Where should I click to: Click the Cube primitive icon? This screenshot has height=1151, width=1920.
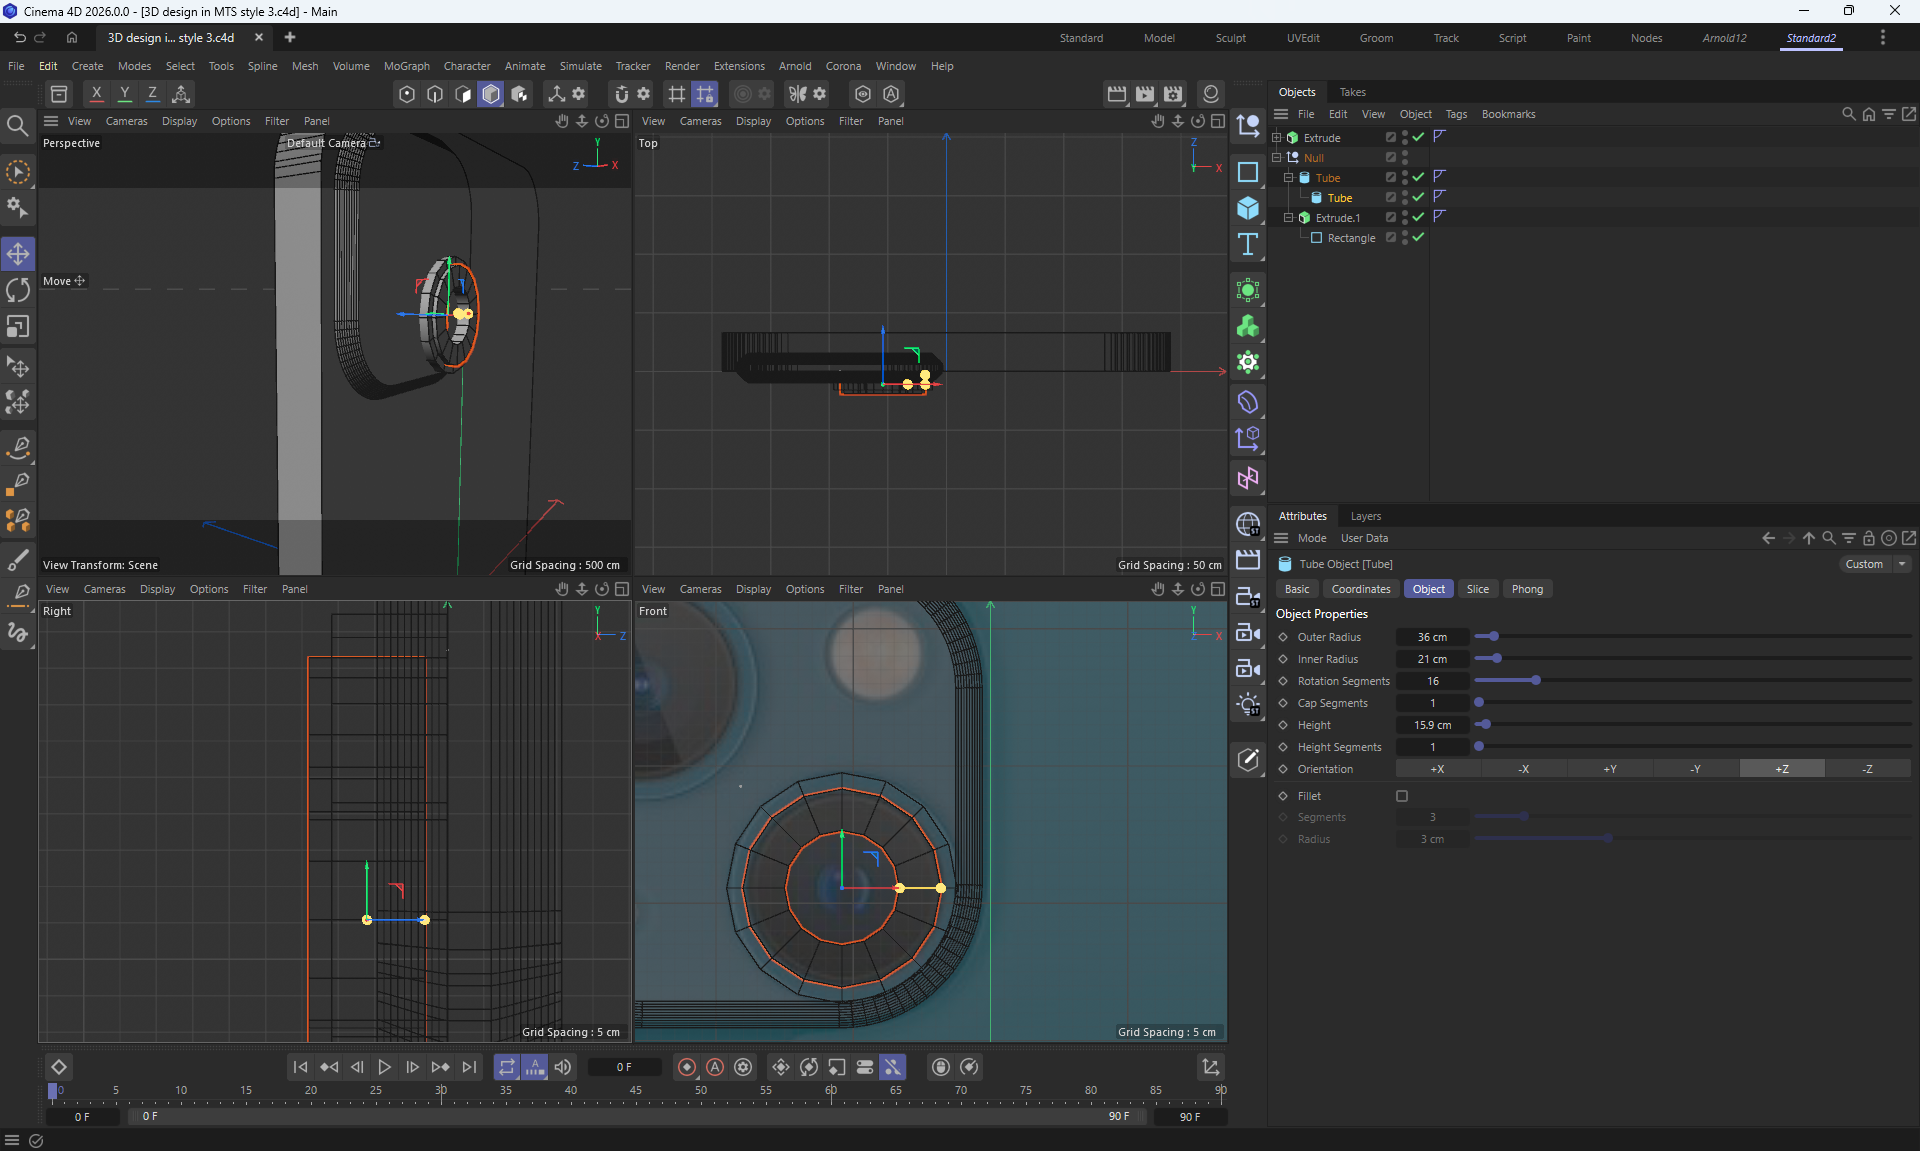click(1247, 208)
